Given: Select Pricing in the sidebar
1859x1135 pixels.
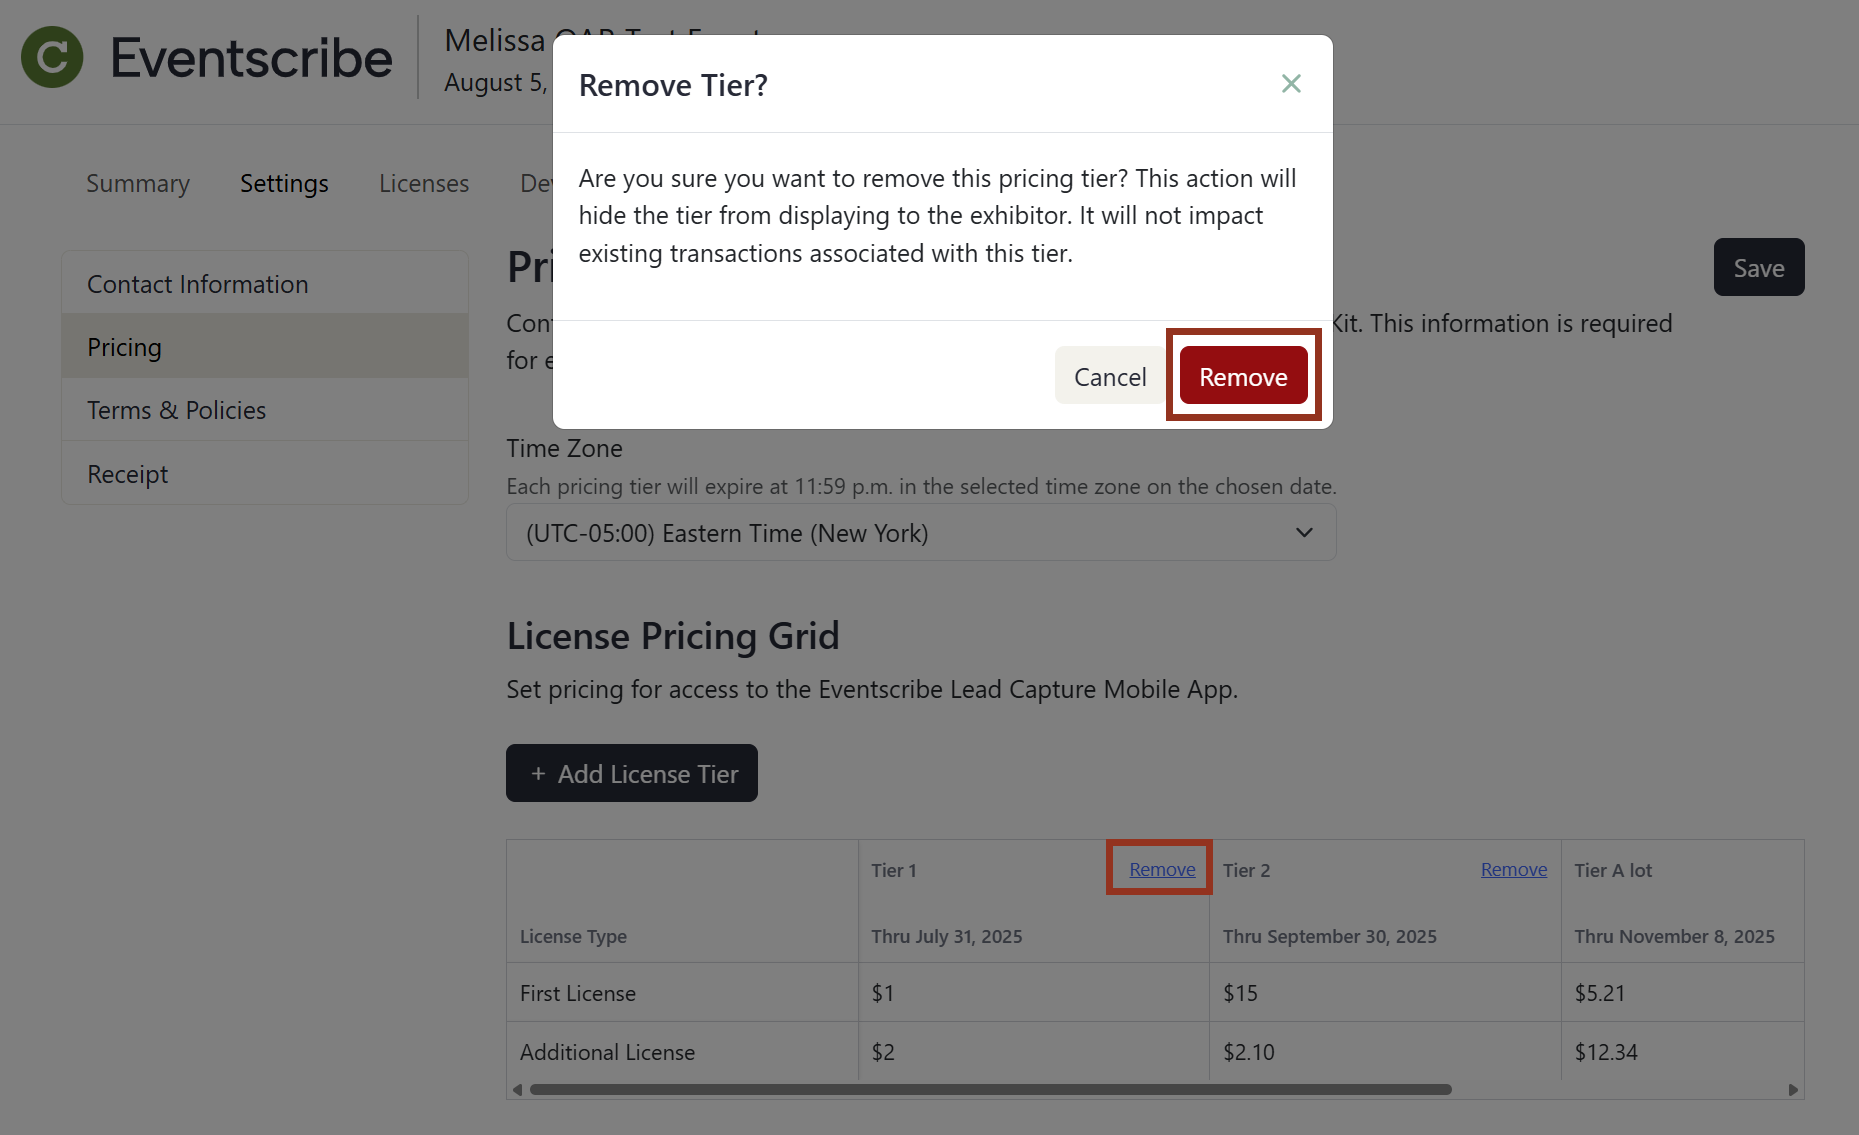Looking at the screenshot, I should click(124, 347).
